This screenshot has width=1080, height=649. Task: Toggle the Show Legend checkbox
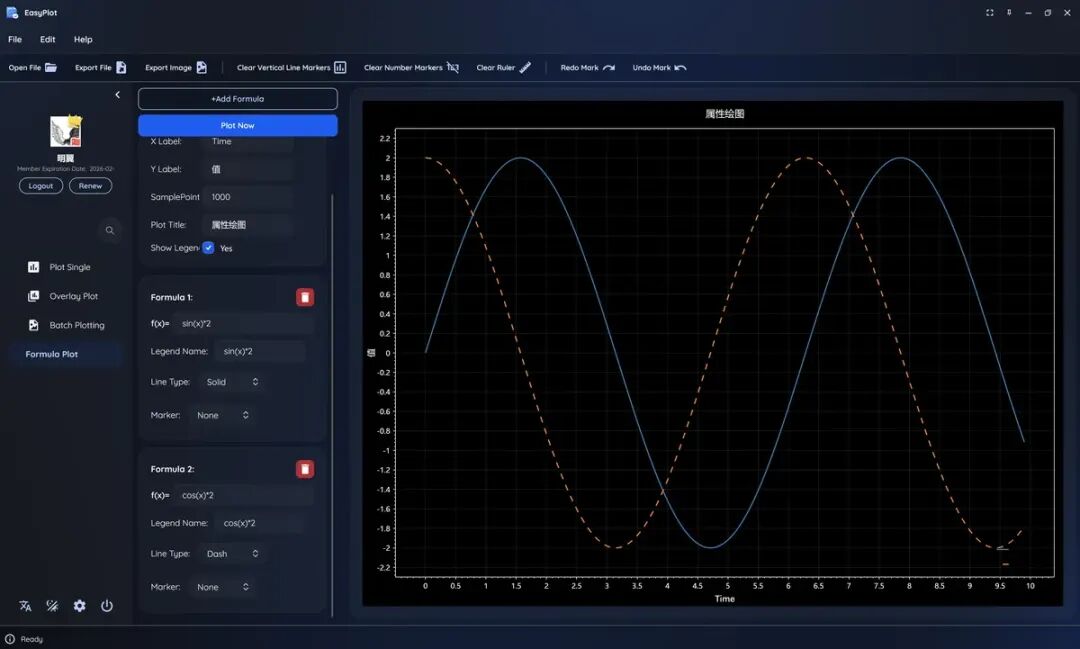click(x=208, y=248)
